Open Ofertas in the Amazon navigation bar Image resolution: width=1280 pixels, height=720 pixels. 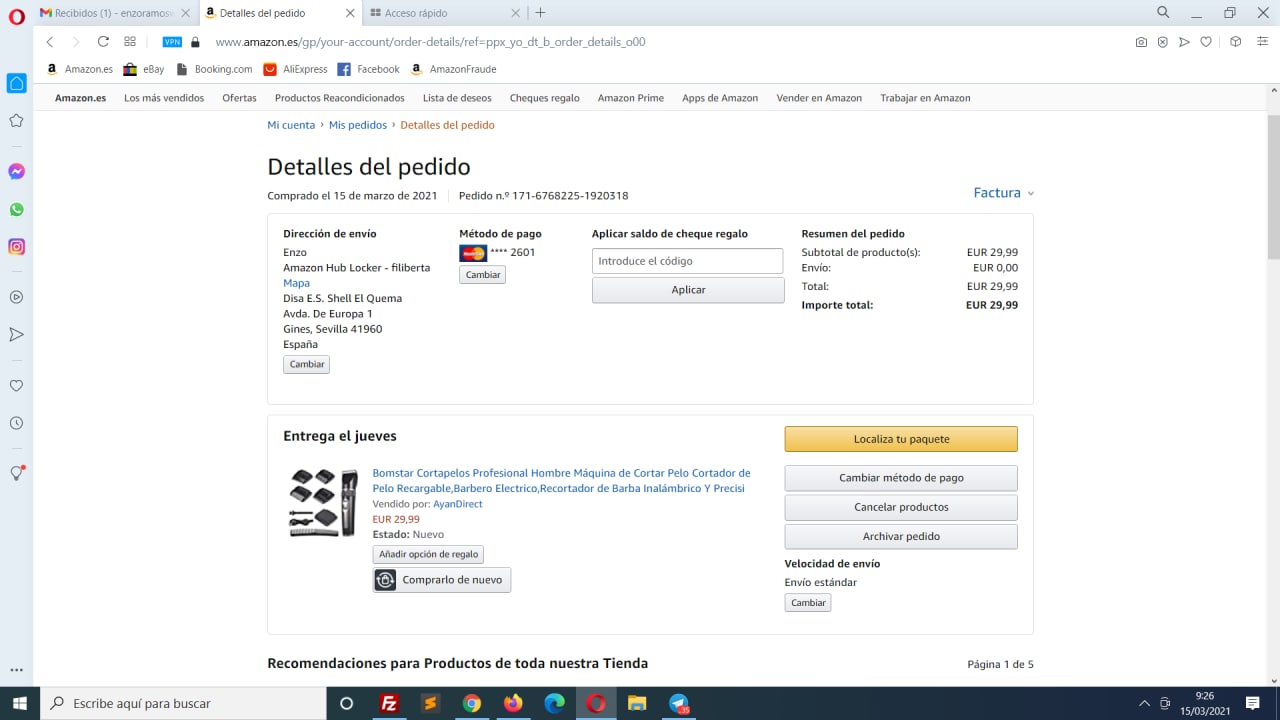[x=239, y=98]
